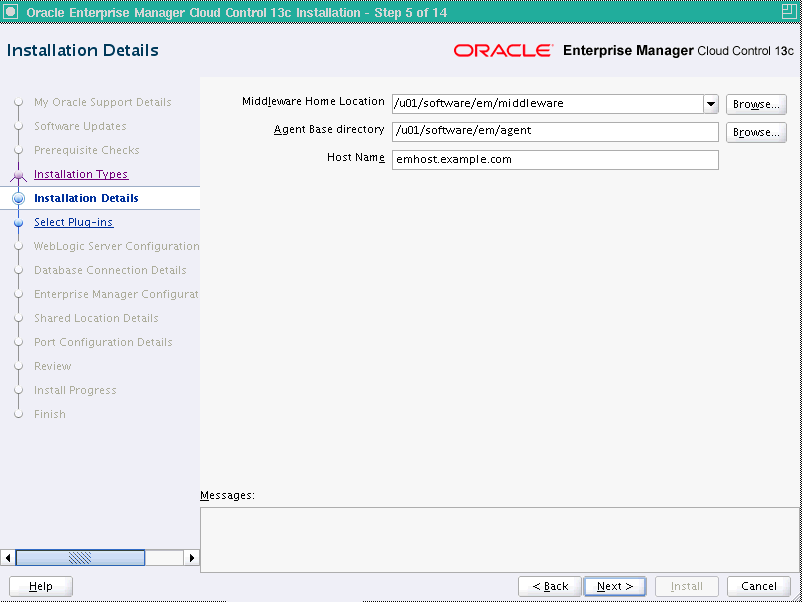Viewport: 802px width, 602px height.
Task: Click the Software Updates step text
Action: click(80, 126)
